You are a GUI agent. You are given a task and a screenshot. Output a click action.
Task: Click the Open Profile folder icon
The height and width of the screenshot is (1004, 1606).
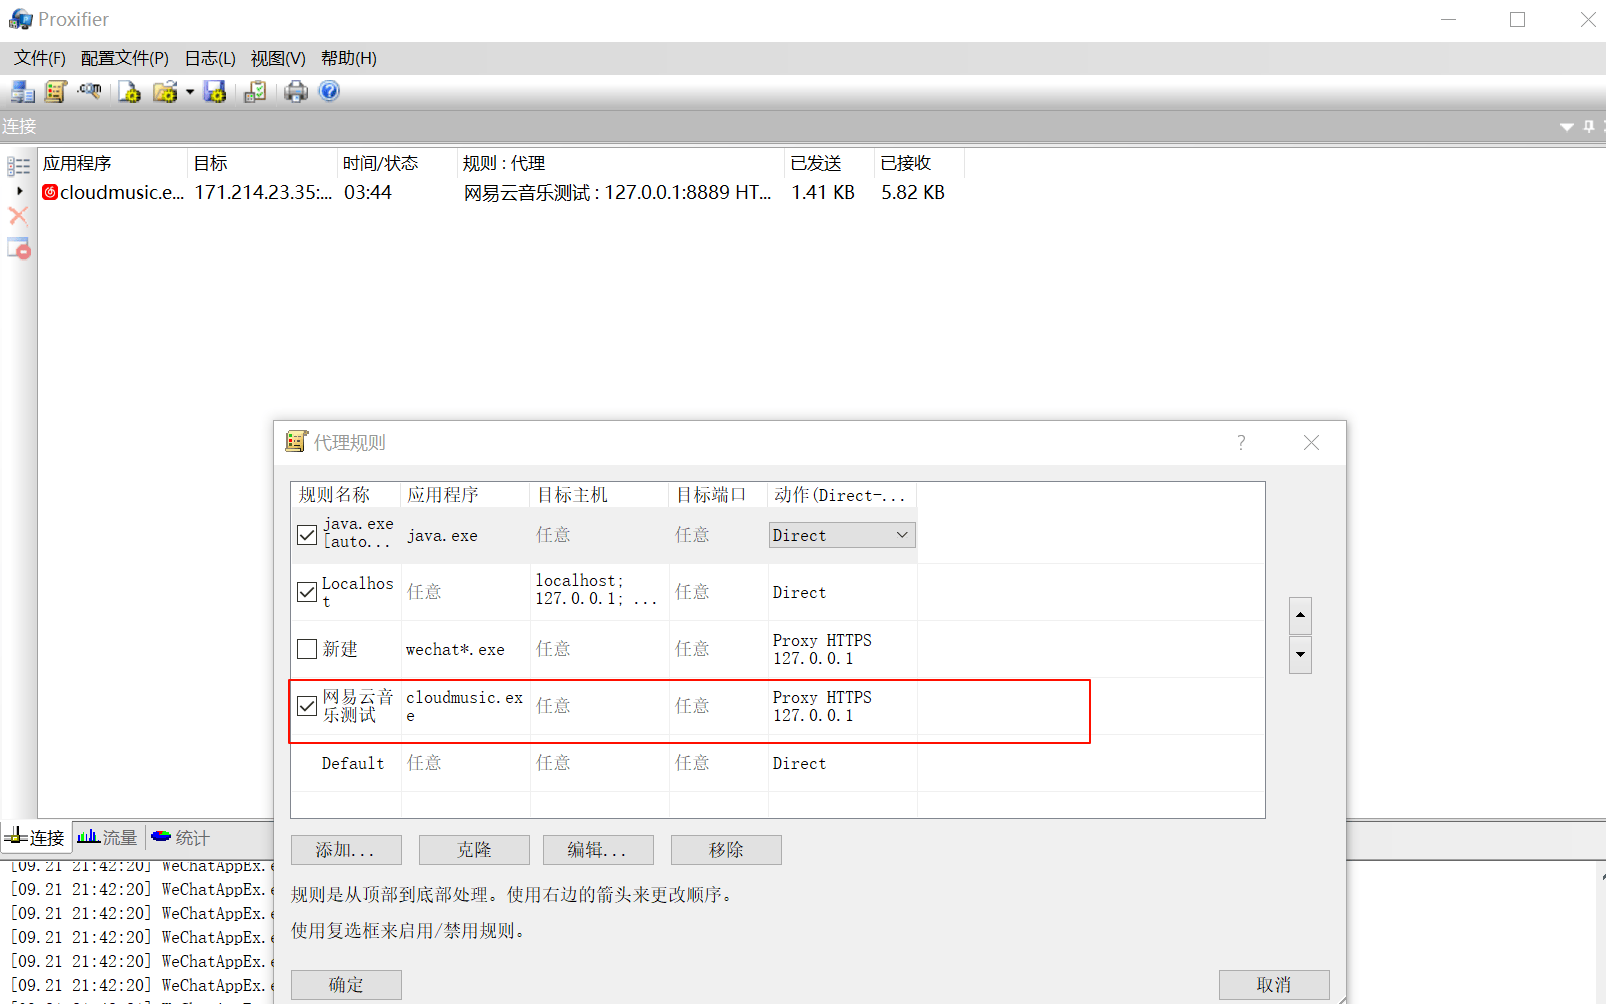[165, 92]
